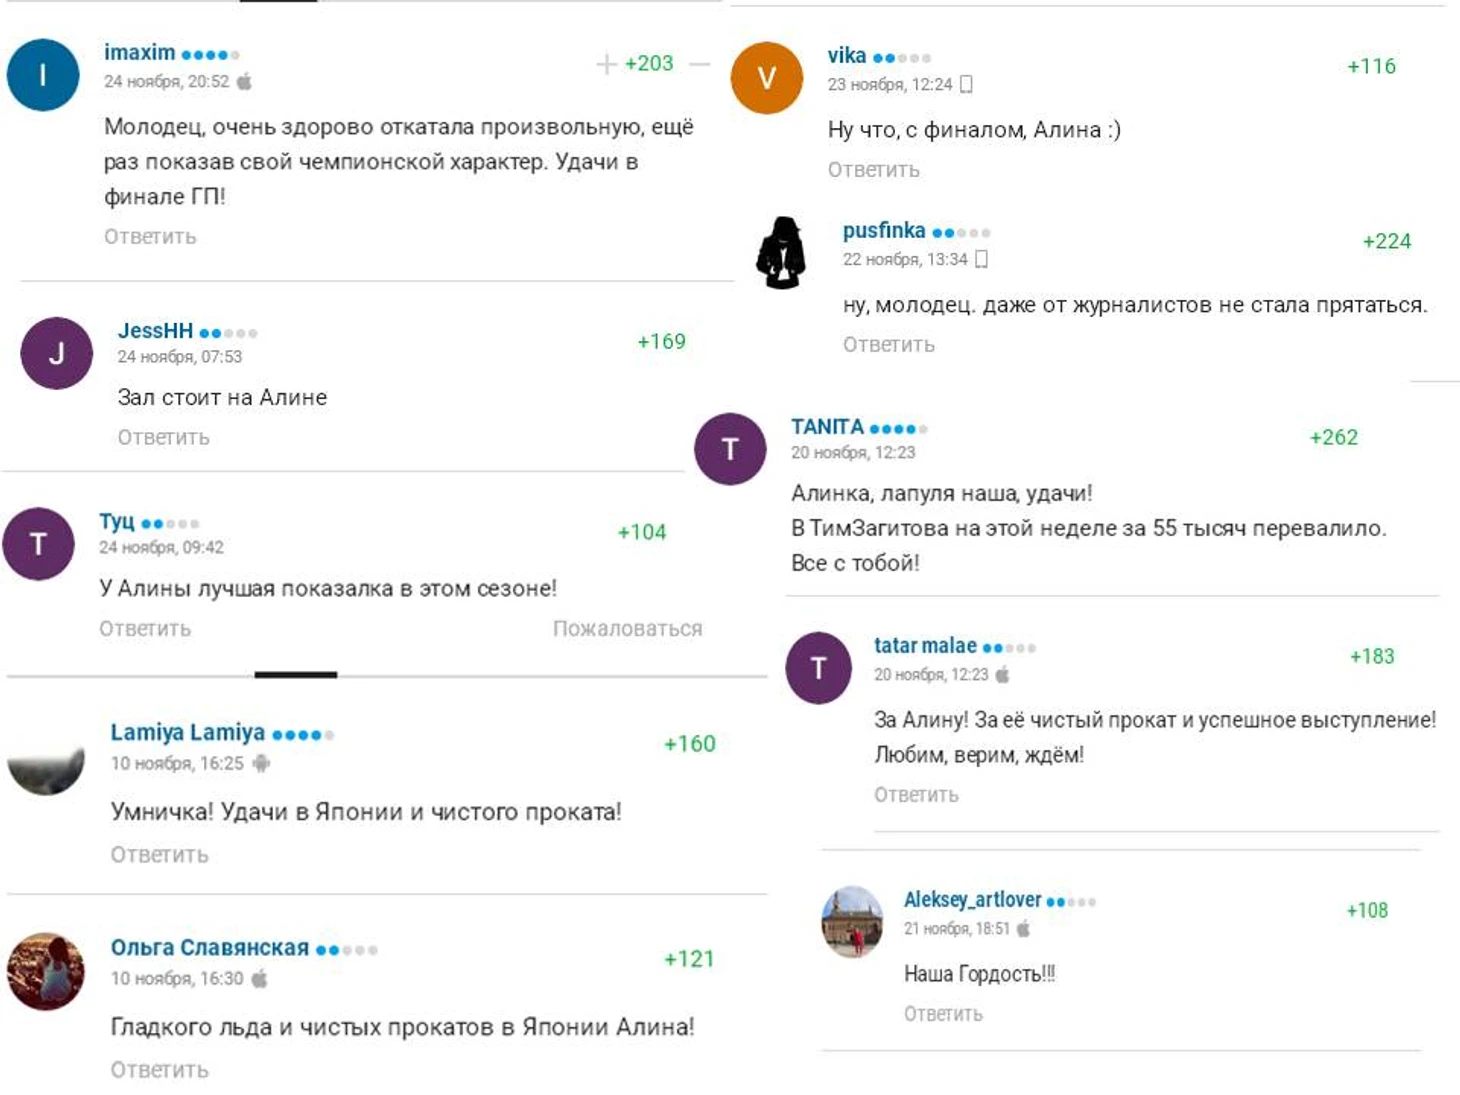Open tatar malae's username link
Screen dimensions: 1460x1095
[925, 646]
